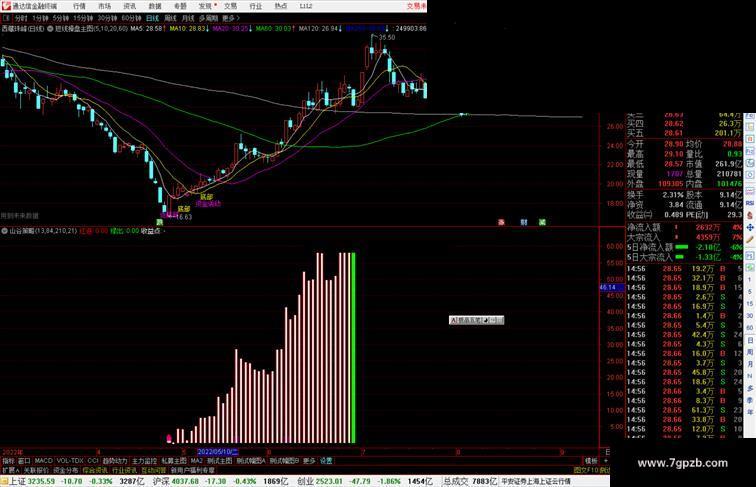The width and height of the screenshot is (756, 487).
Task: Click 年 in right sidebar
Action: pos(750,412)
